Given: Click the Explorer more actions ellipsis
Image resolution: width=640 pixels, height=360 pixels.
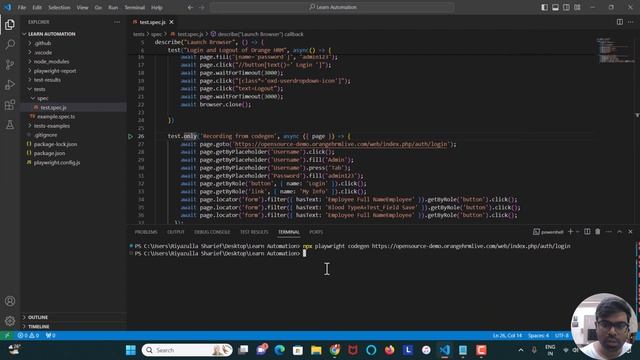Looking at the screenshot, I should pos(117,22).
